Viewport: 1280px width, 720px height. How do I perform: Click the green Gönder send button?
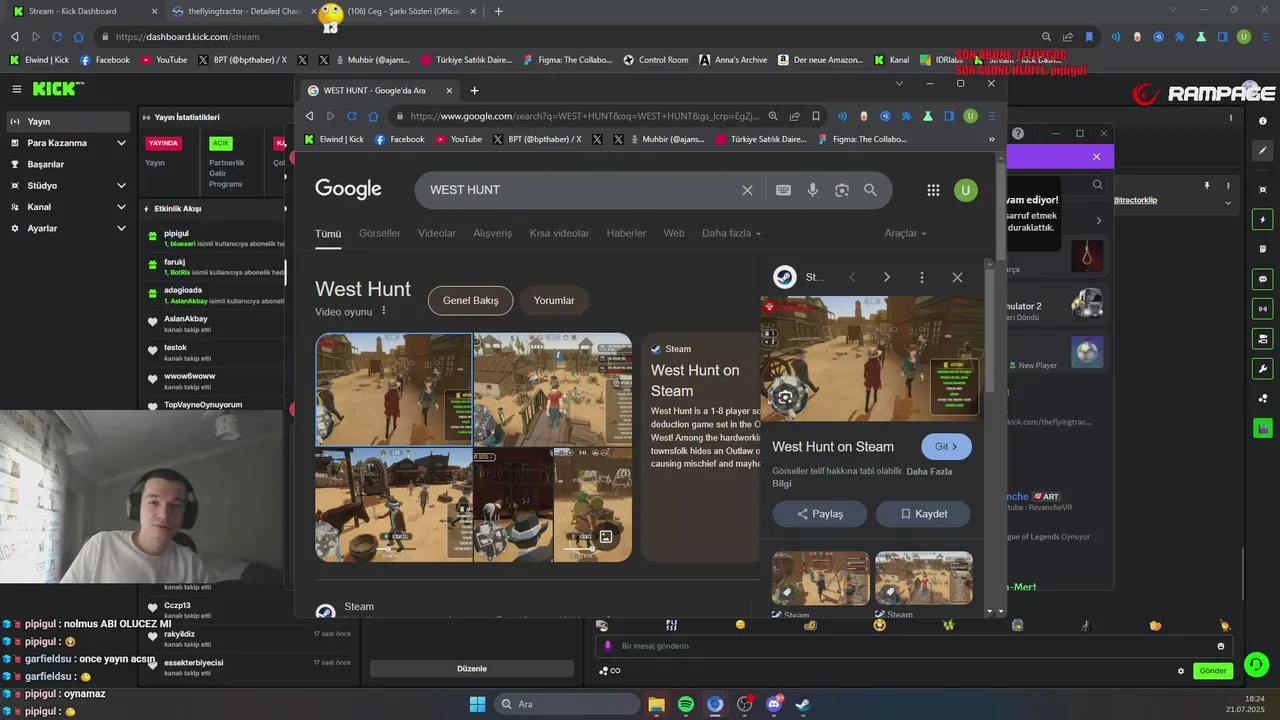tap(1213, 671)
